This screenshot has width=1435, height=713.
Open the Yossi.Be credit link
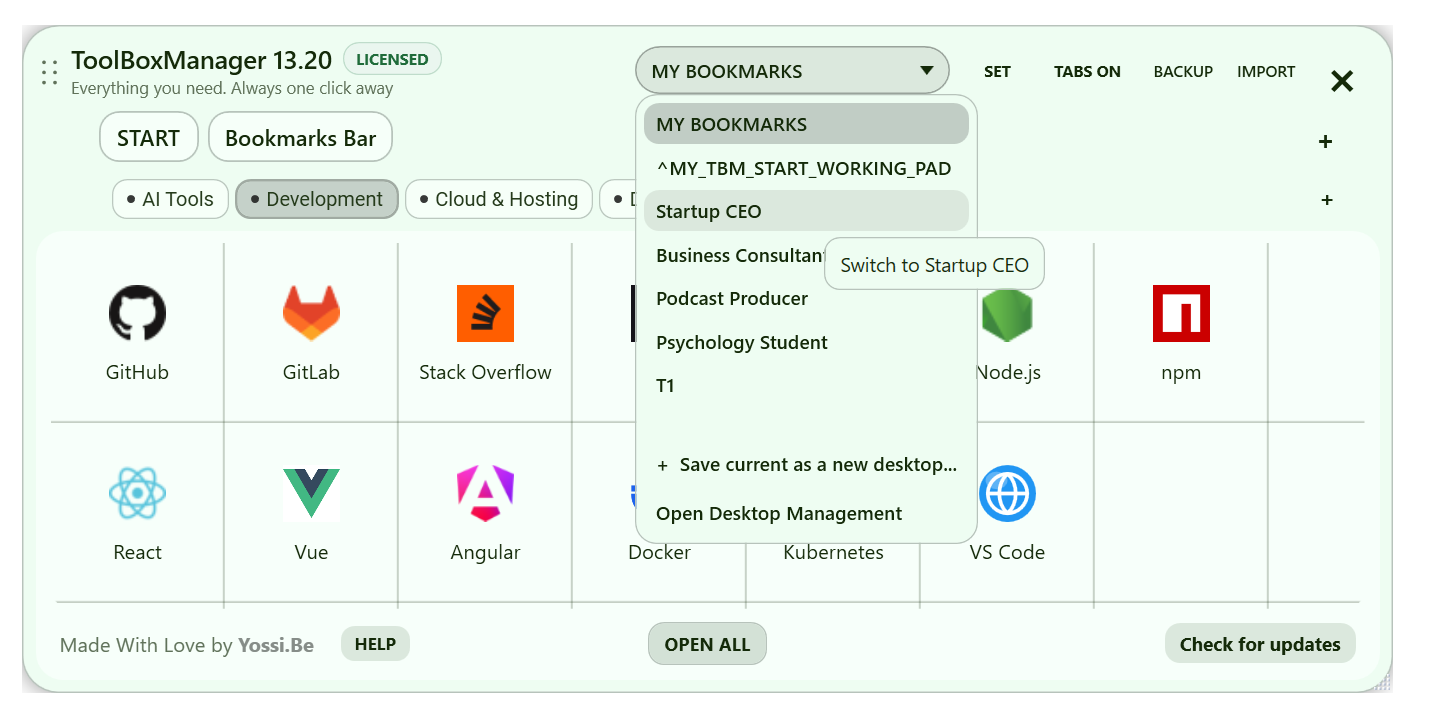[x=276, y=645]
